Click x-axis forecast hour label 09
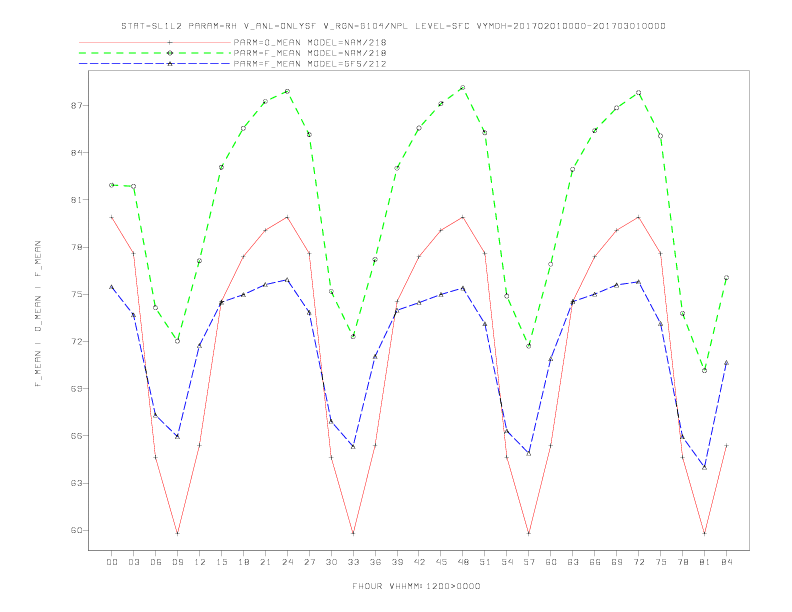 click(x=177, y=562)
